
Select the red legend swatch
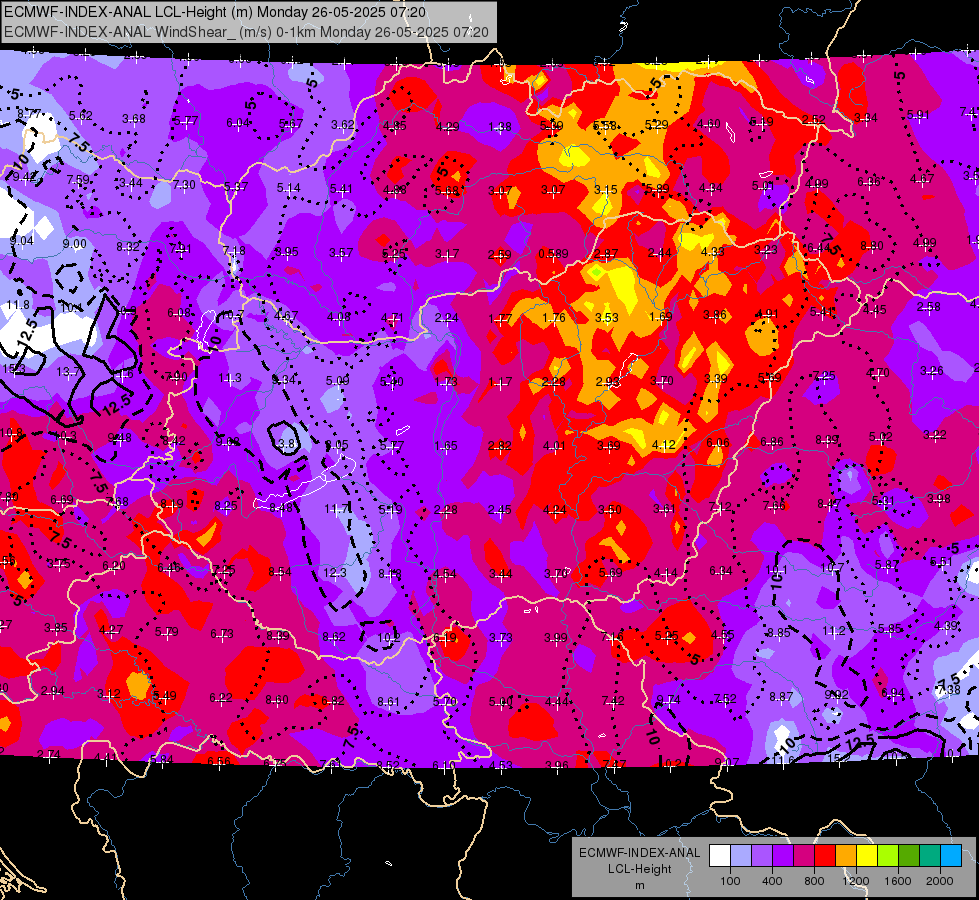(x=825, y=855)
